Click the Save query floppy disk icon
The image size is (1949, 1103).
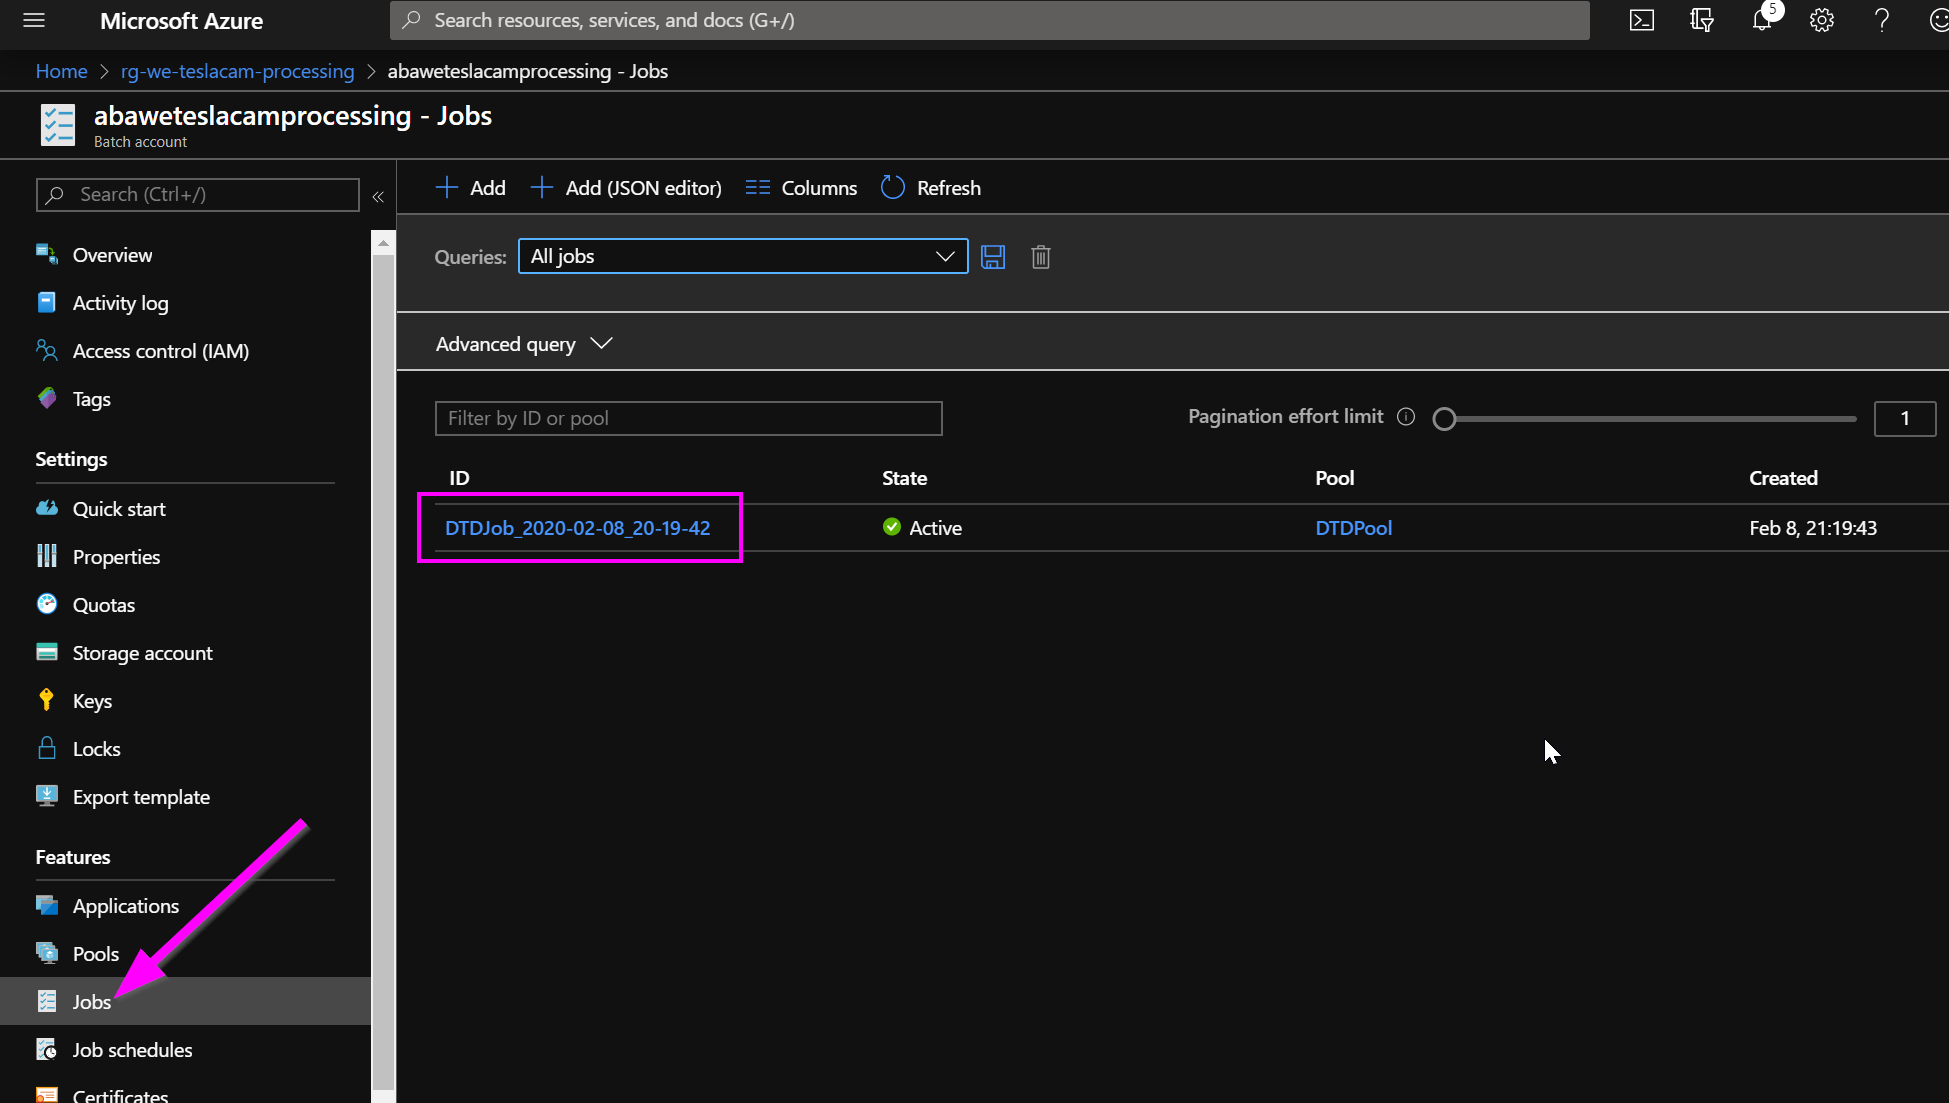(993, 257)
